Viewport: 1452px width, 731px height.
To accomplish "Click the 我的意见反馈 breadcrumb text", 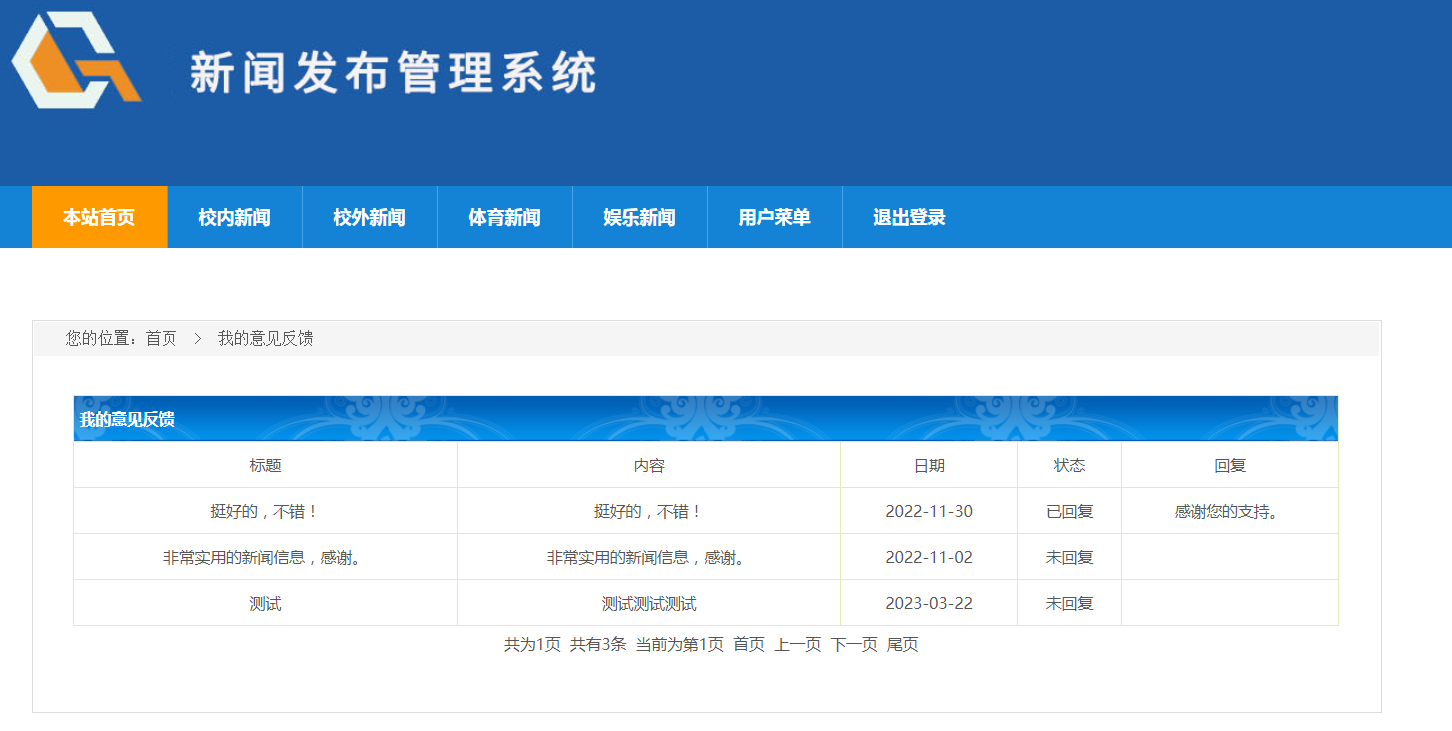I will click(266, 338).
